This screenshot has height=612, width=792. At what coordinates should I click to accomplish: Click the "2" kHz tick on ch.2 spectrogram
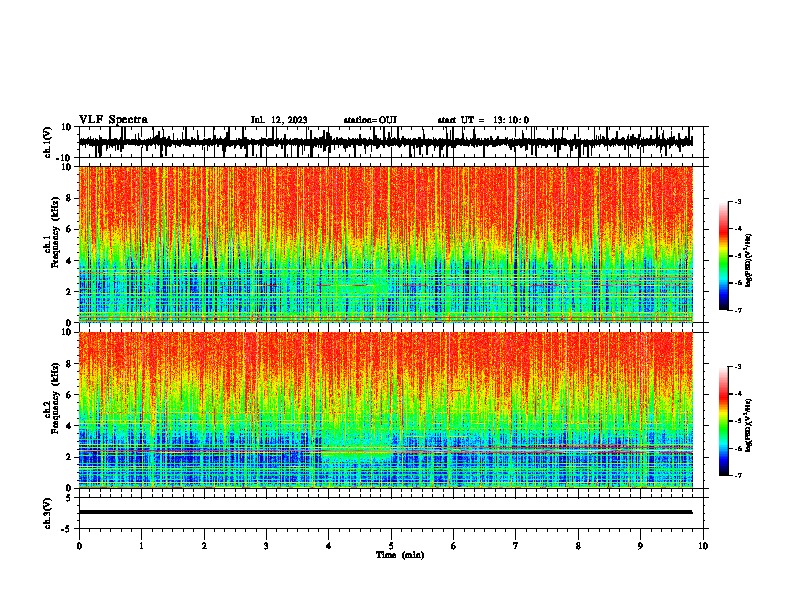[69, 457]
